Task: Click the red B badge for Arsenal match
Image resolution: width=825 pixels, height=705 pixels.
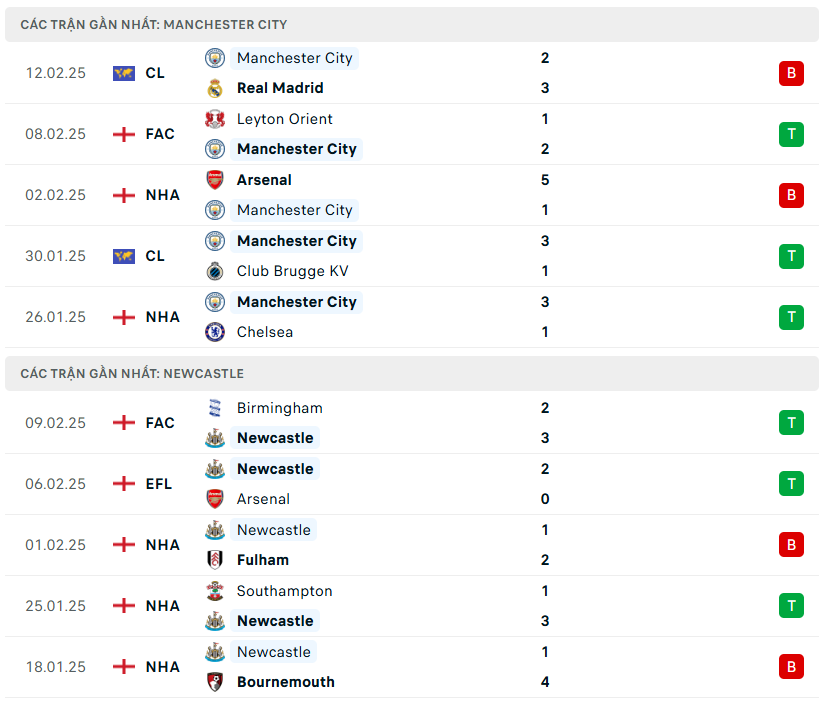Action: pos(791,195)
